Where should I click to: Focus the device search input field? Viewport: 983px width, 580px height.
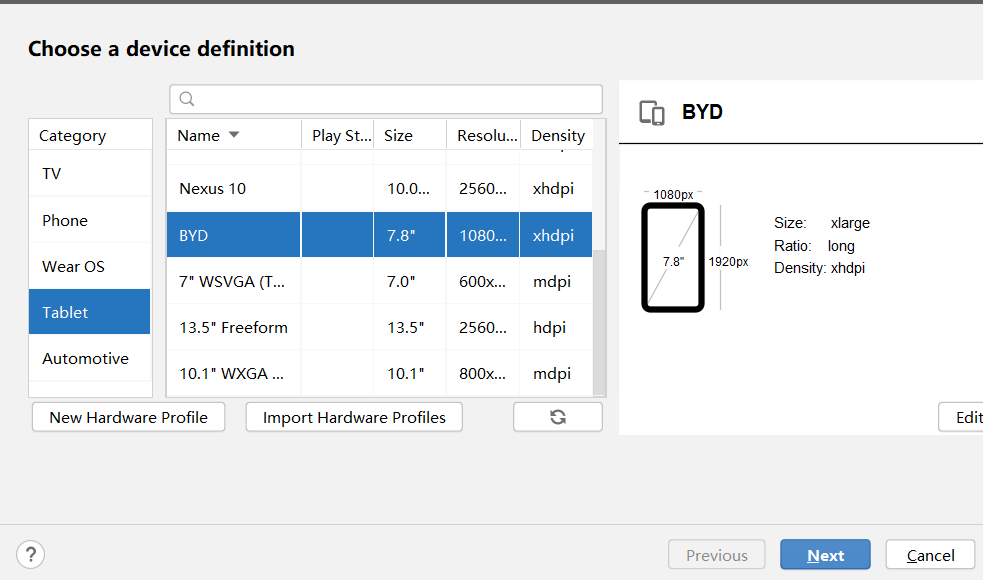pos(386,99)
